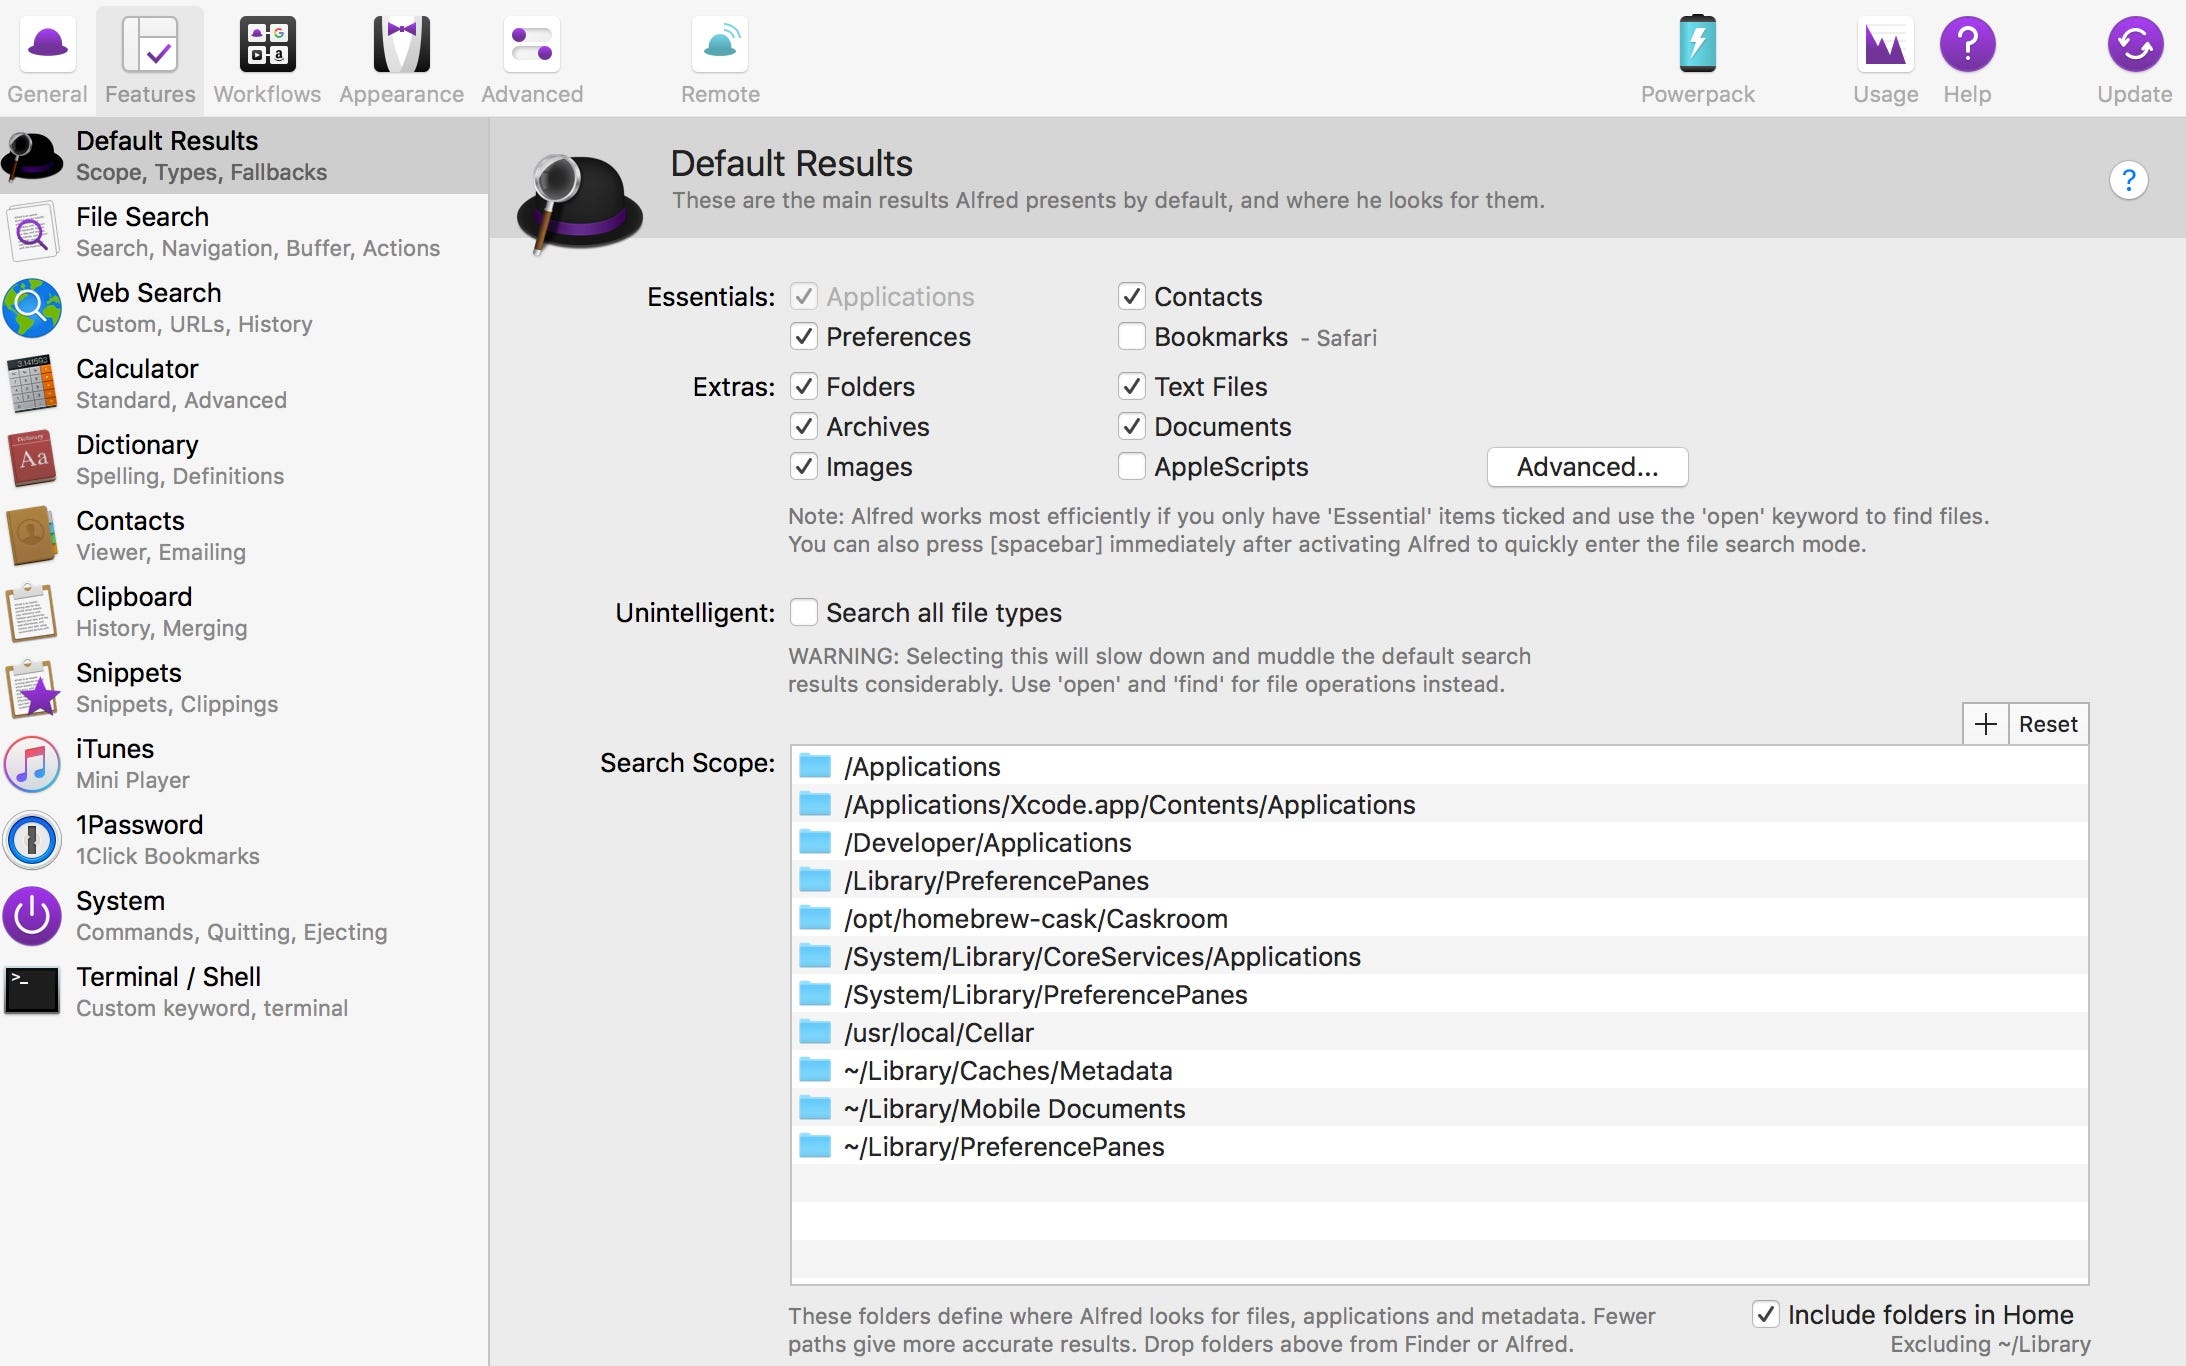Select the /Applications scope row

[x=1439, y=766]
